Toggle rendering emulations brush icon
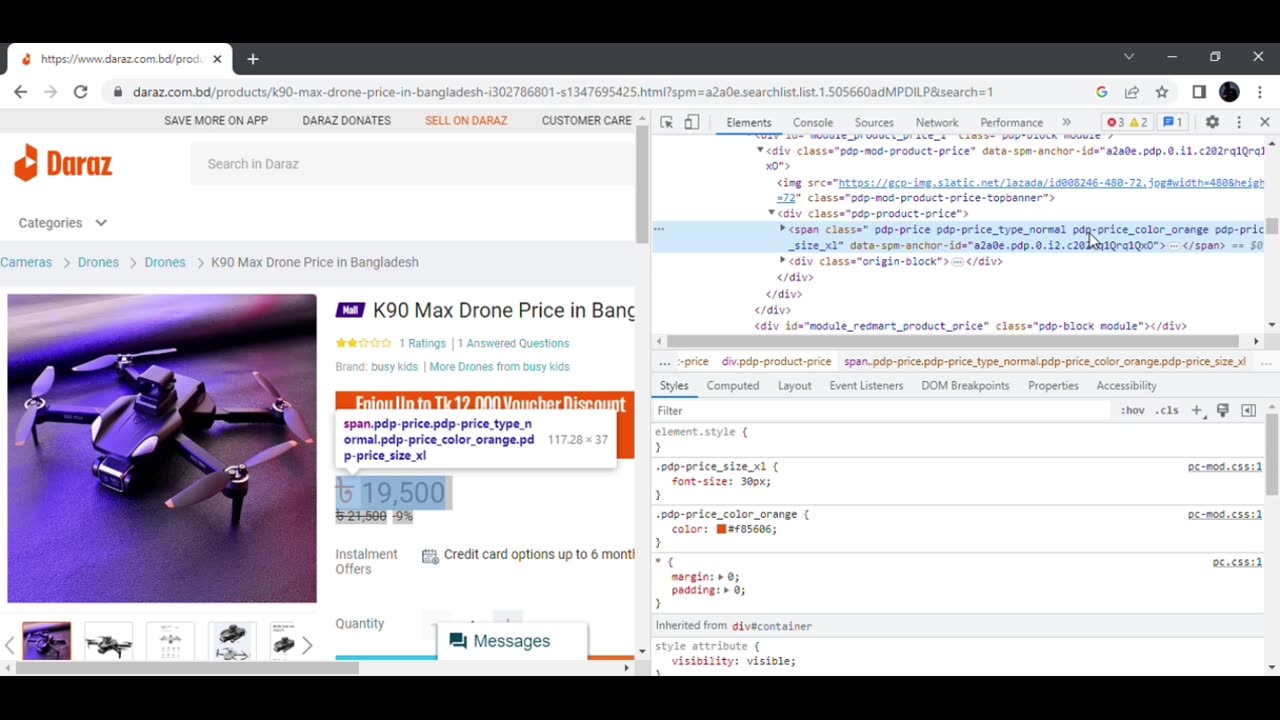This screenshot has height=720, width=1280. pyautogui.click(x=1222, y=410)
